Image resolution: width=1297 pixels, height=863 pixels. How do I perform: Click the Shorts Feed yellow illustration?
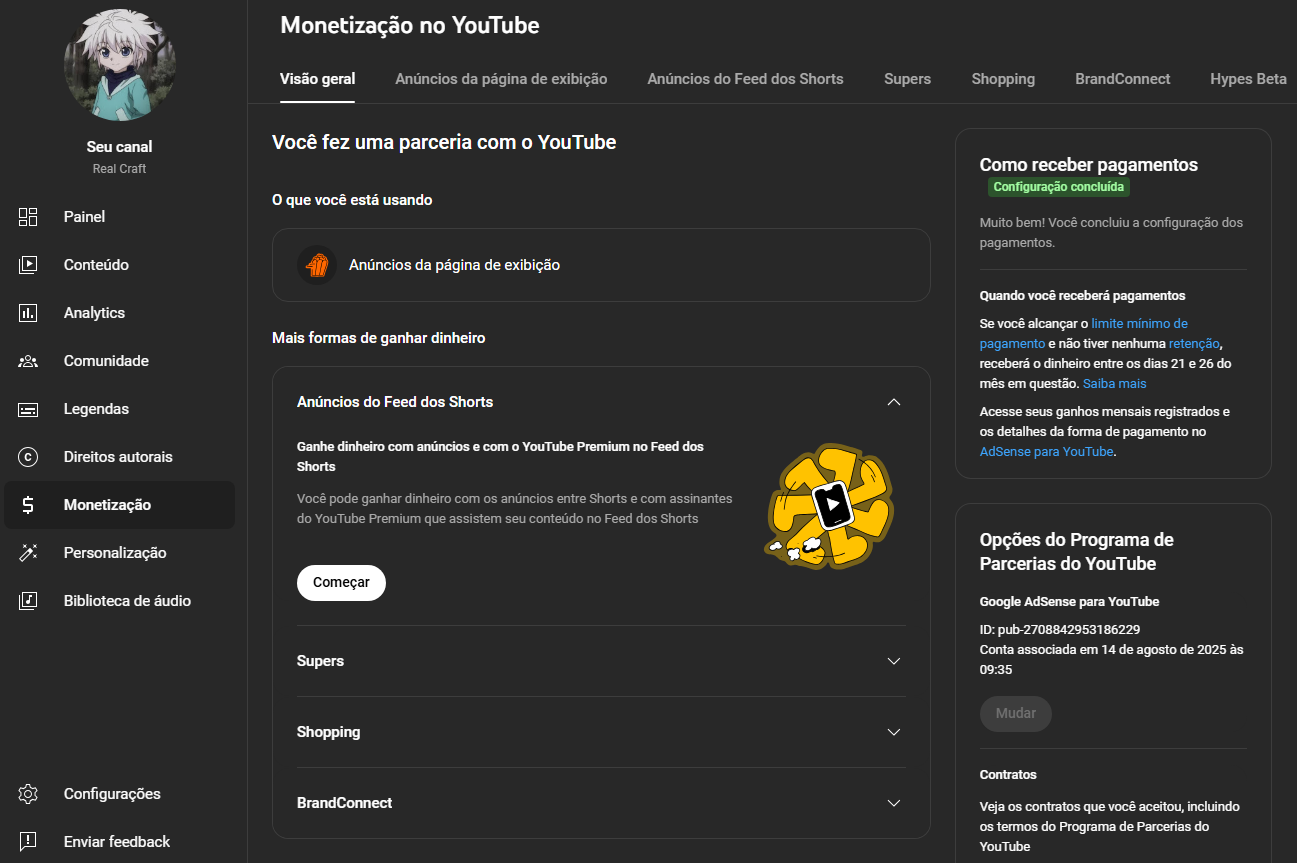click(829, 508)
